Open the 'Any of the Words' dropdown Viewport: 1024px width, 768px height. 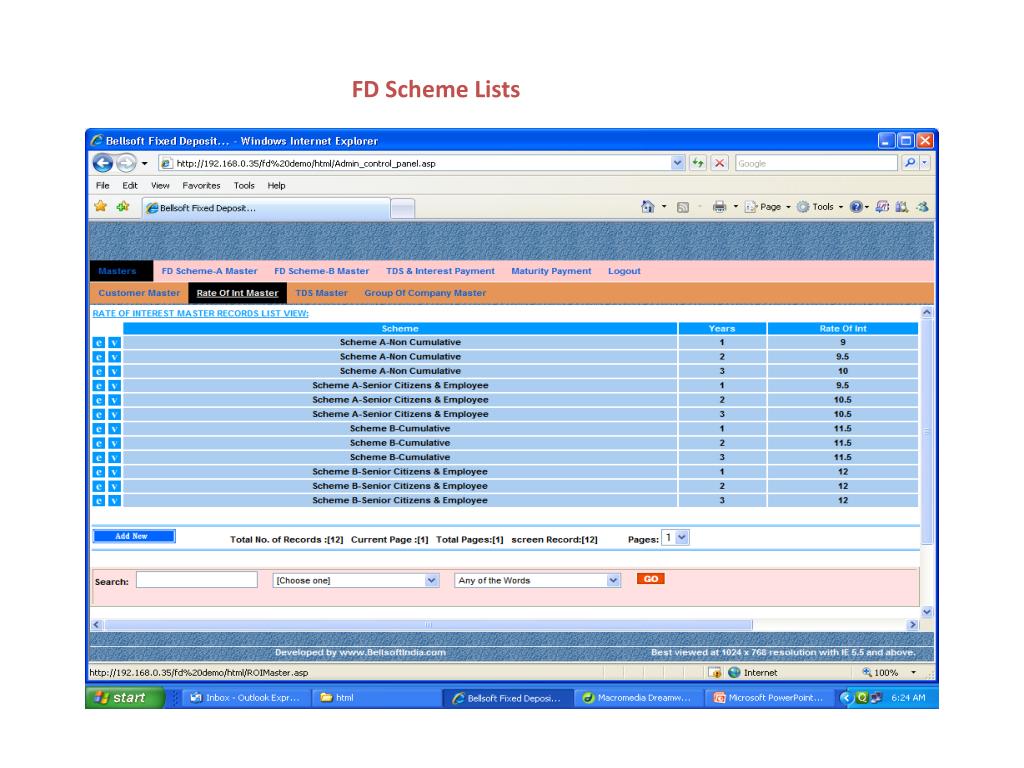613,580
